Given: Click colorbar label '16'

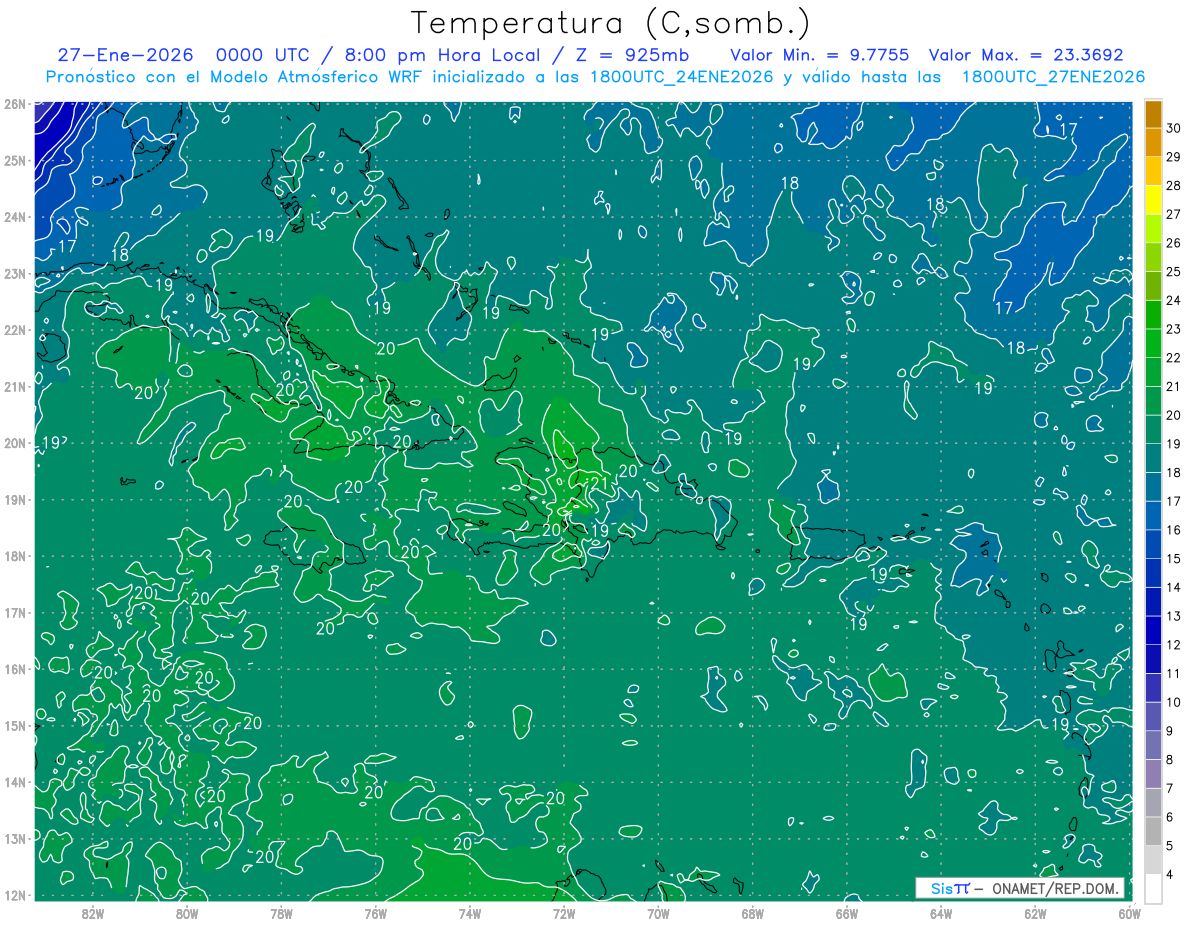Looking at the screenshot, I should click(1174, 530).
